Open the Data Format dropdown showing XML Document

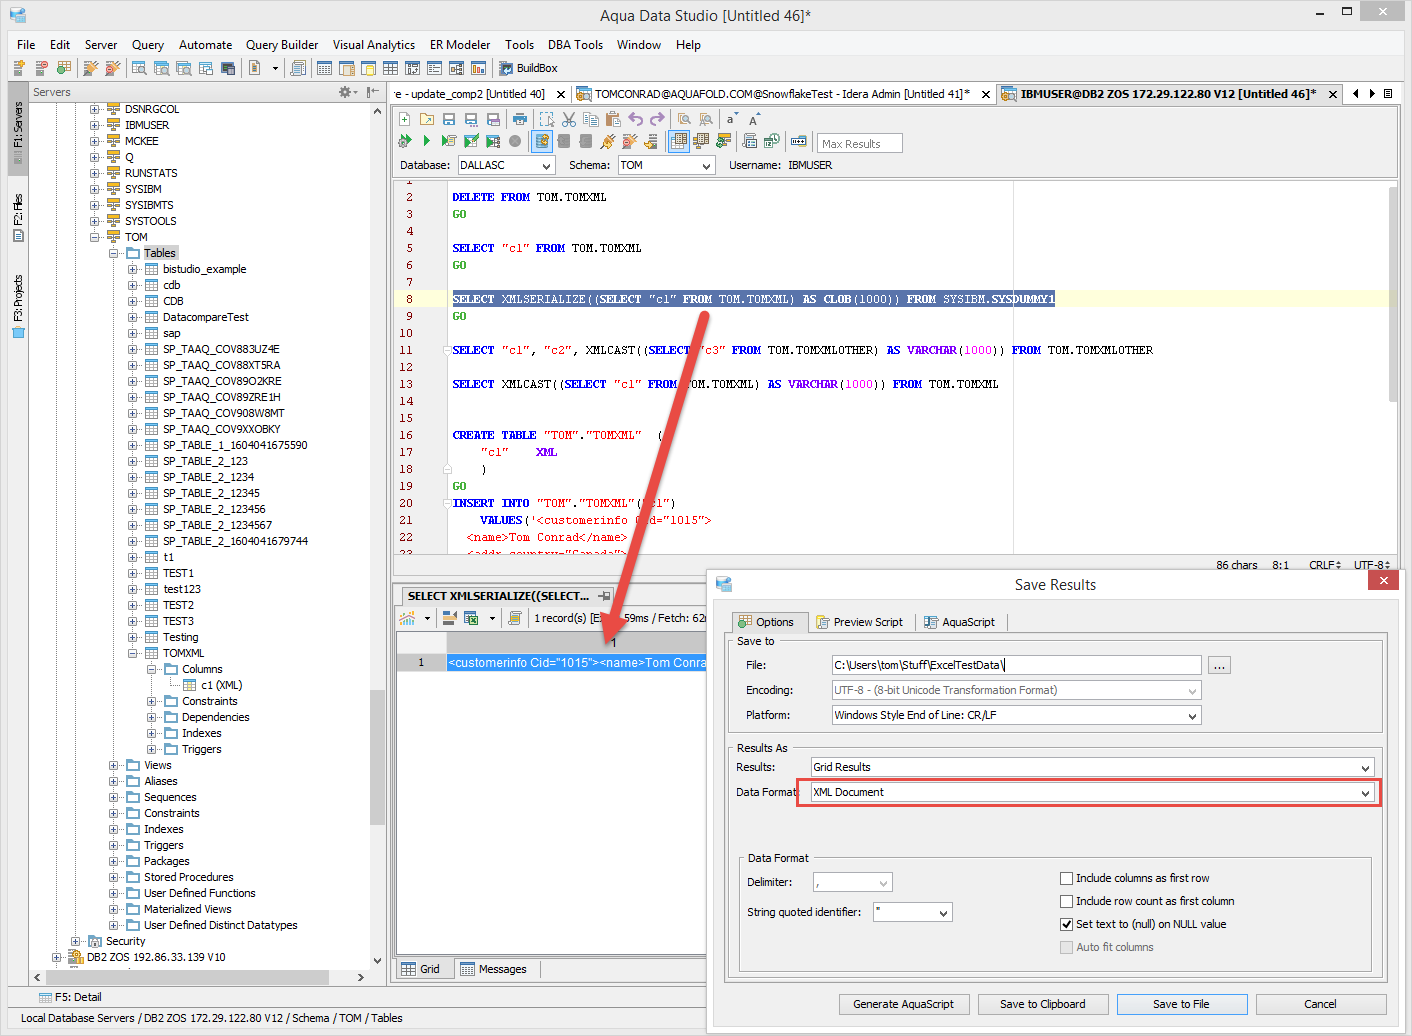pyautogui.click(x=1092, y=792)
